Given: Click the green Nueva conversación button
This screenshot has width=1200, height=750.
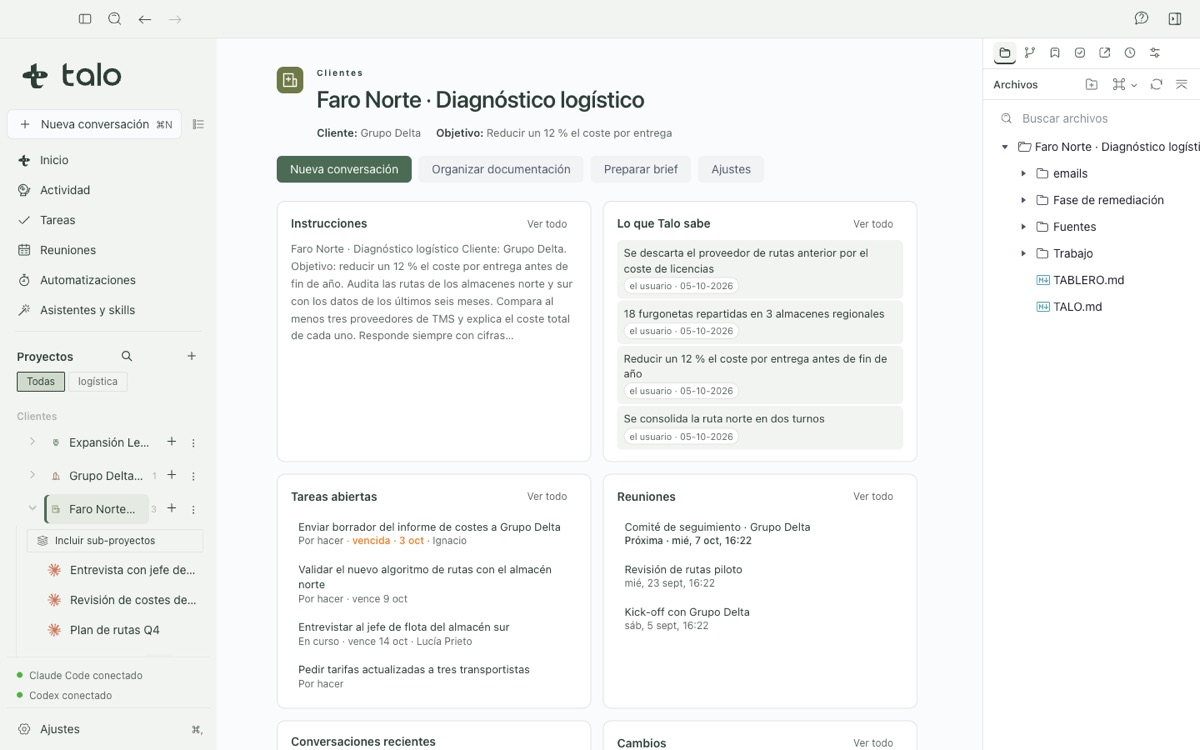Looking at the screenshot, I should click(x=344, y=169).
